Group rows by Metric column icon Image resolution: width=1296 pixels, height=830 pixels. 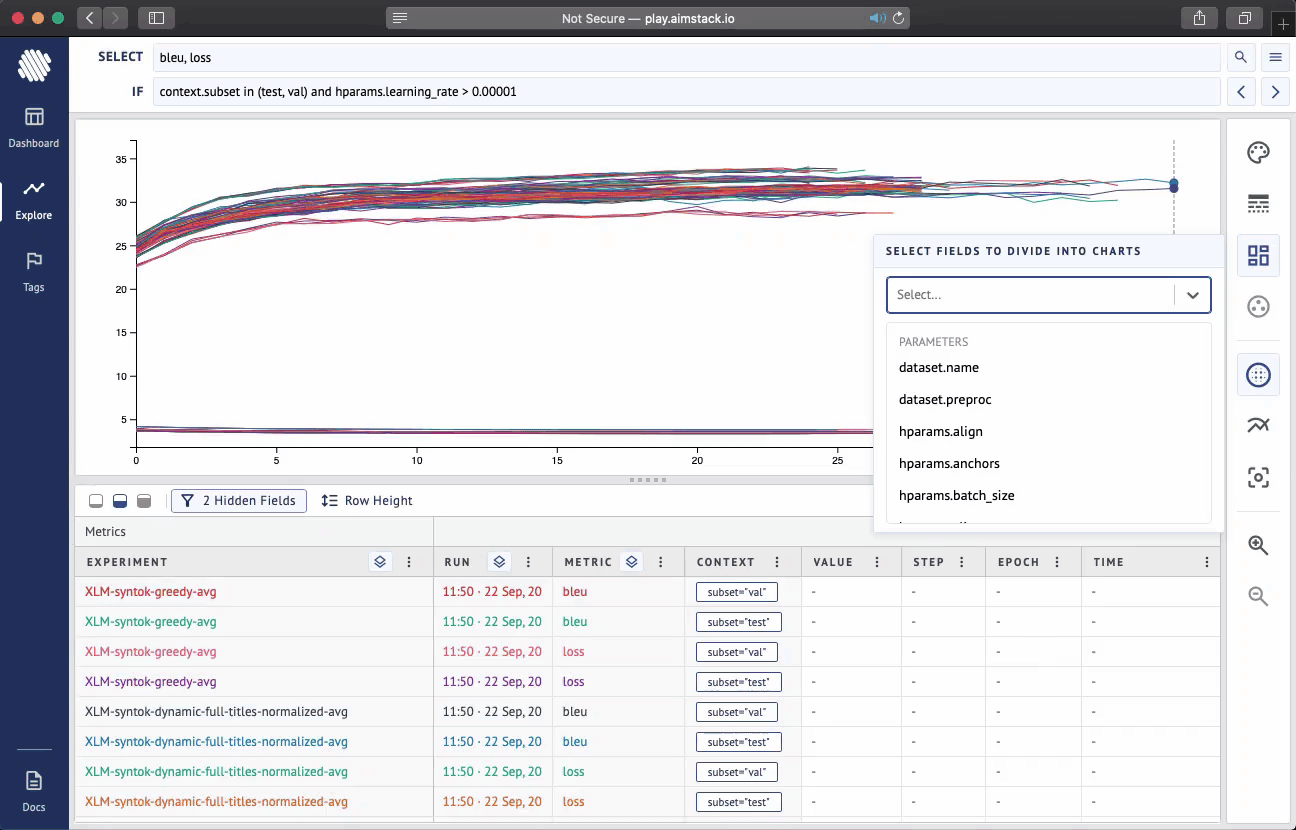tap(632, 562)
